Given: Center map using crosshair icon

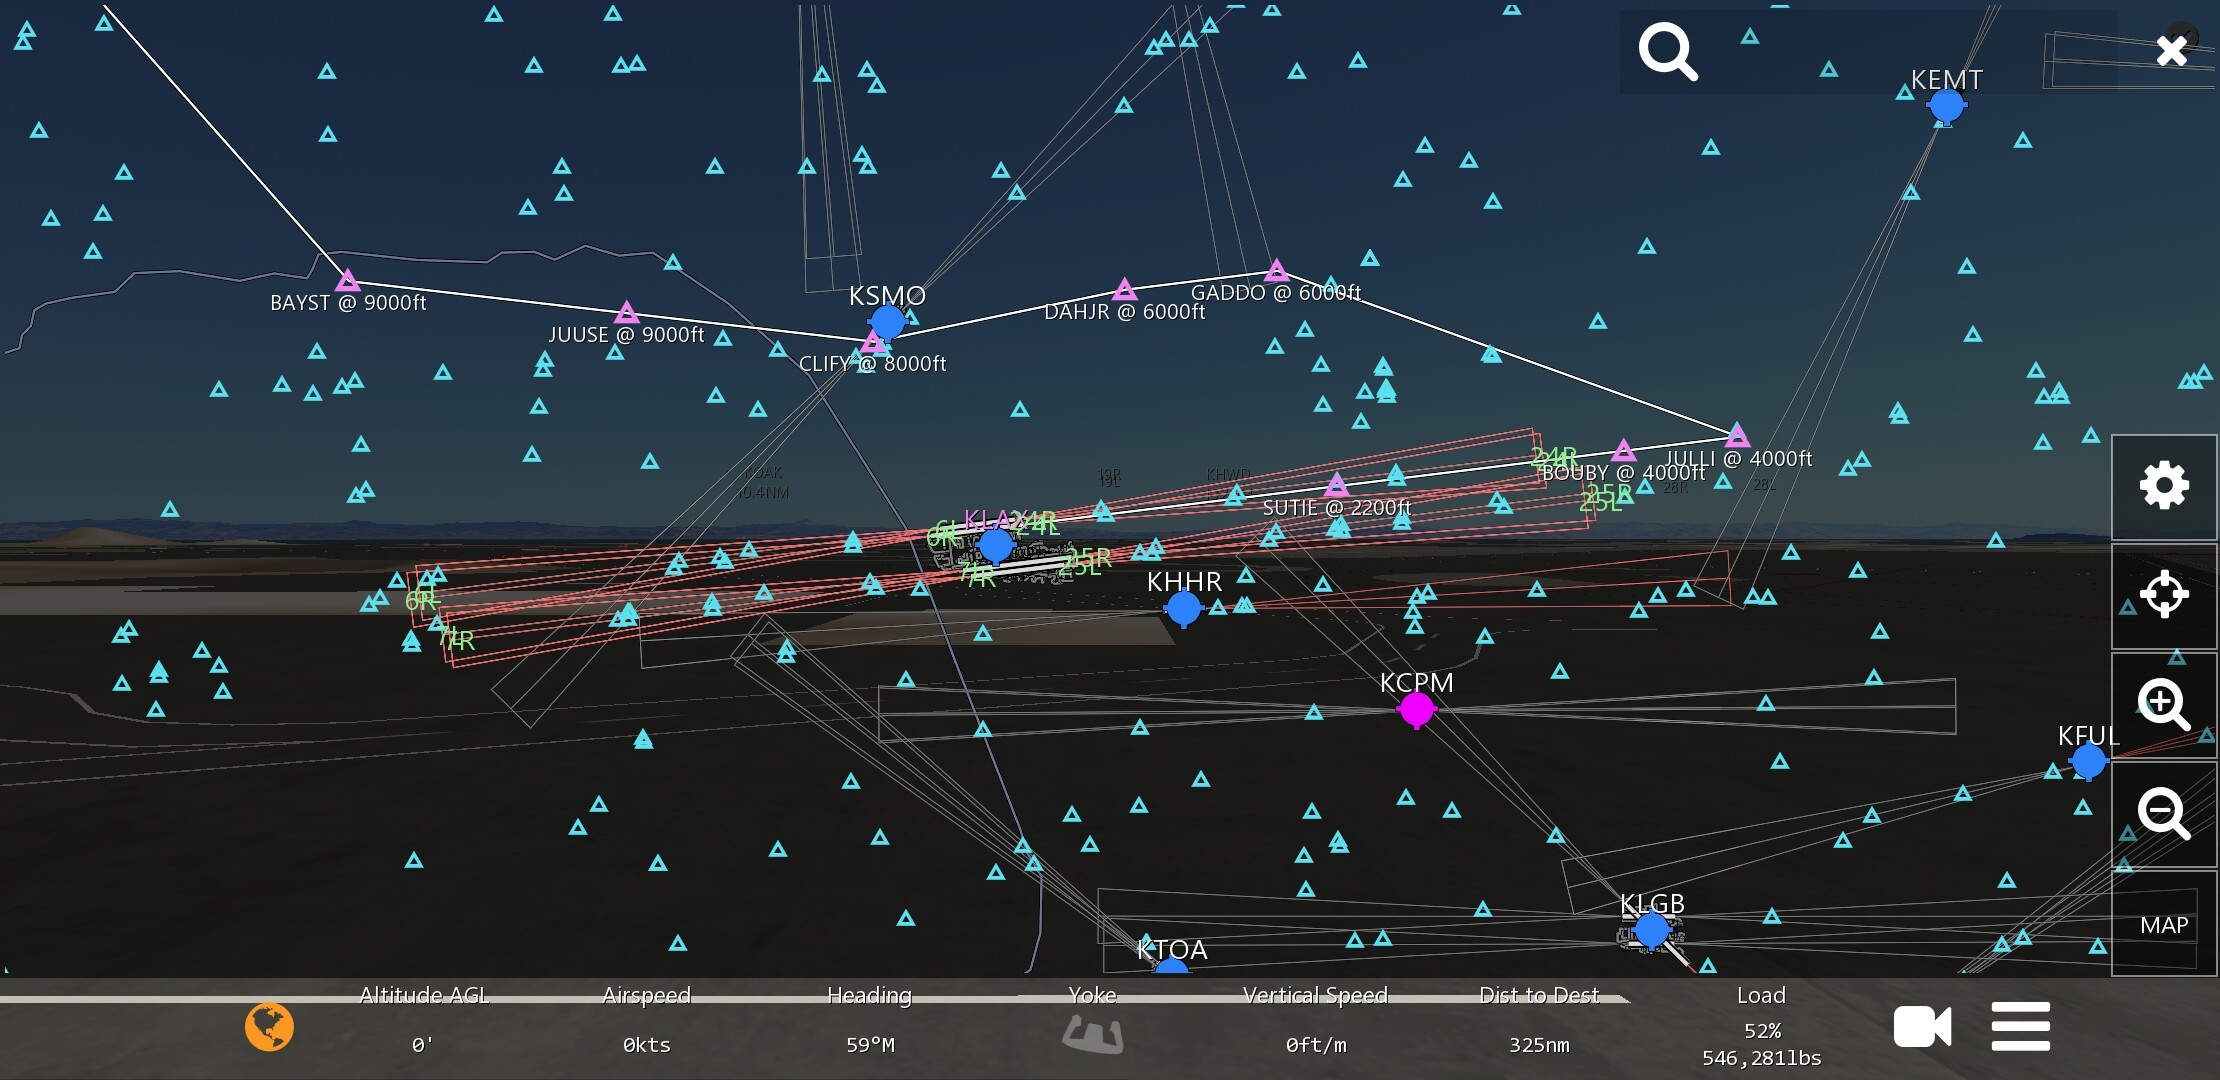Looking at the screenshot, I should [2164, 595].
